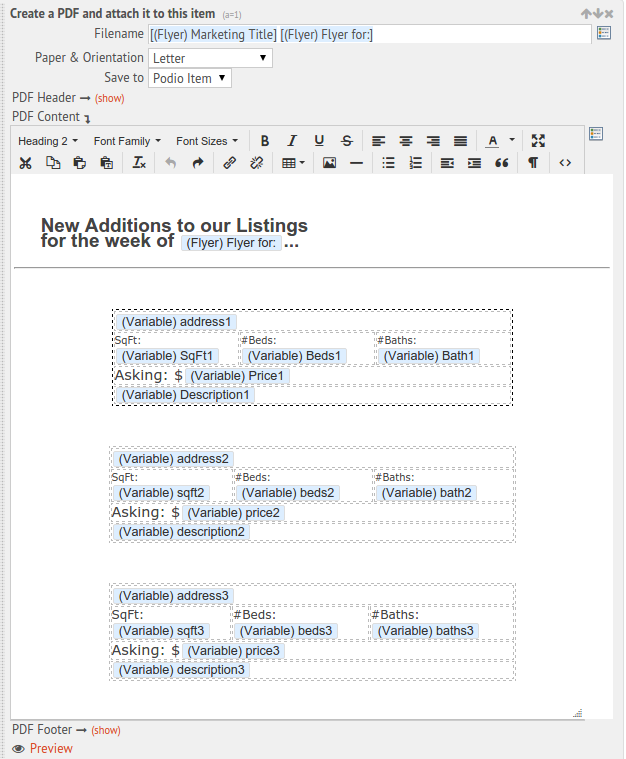The height and width of the screenshot is (759, 626).
Task: Select the (Variable) Description1 token
Action: pyautogui.click(x=185, y=395)
